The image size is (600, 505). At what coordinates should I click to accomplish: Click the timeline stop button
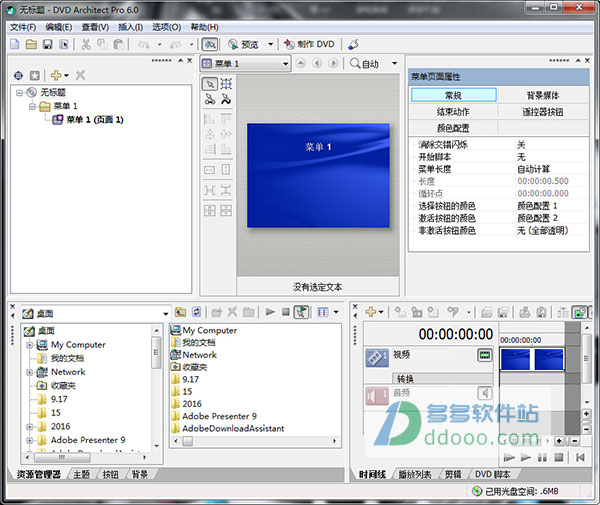(559, 457)
